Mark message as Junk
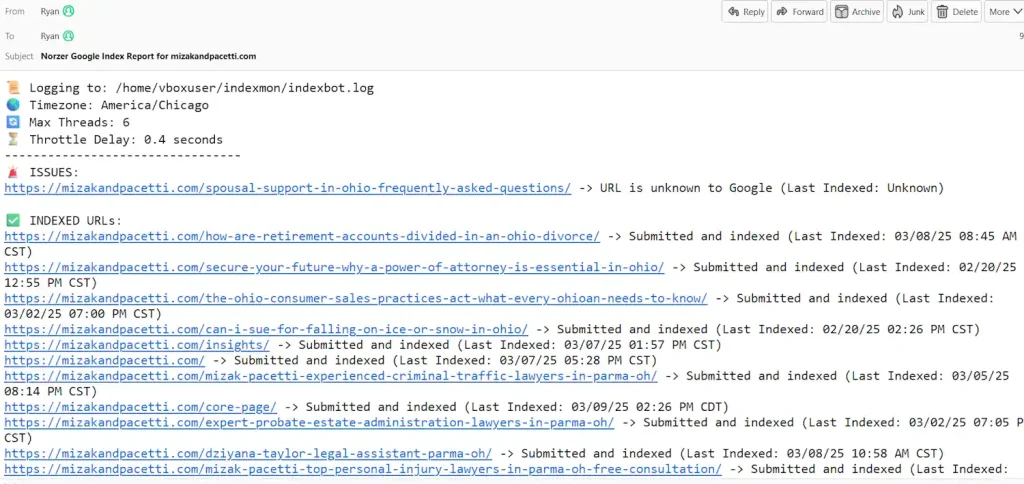Screen dimensions: 1024x484 point(908,12)
